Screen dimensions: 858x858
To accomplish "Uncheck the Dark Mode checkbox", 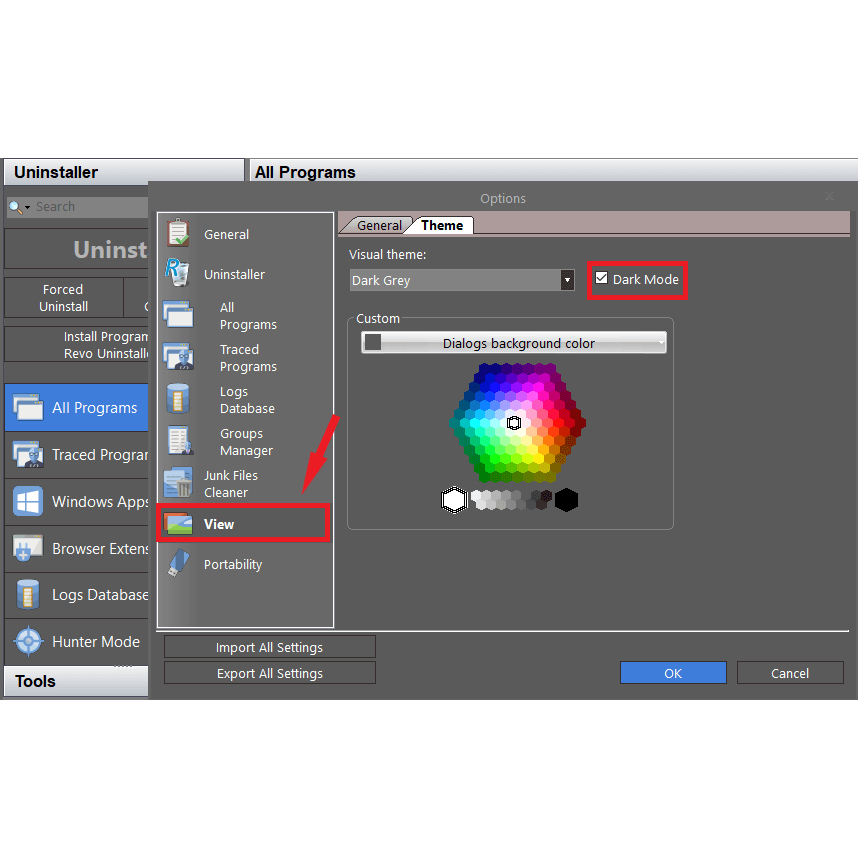I will [x=601, y=278].
